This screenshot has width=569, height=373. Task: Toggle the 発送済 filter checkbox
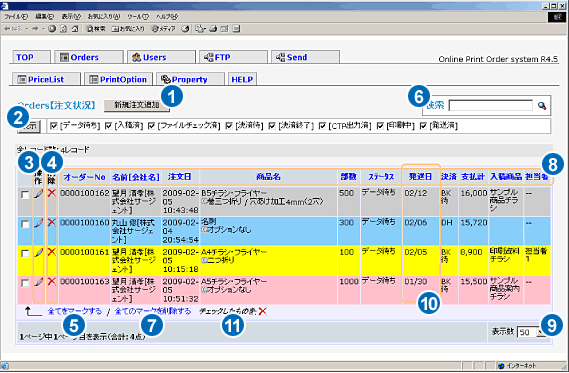[423, 126]
